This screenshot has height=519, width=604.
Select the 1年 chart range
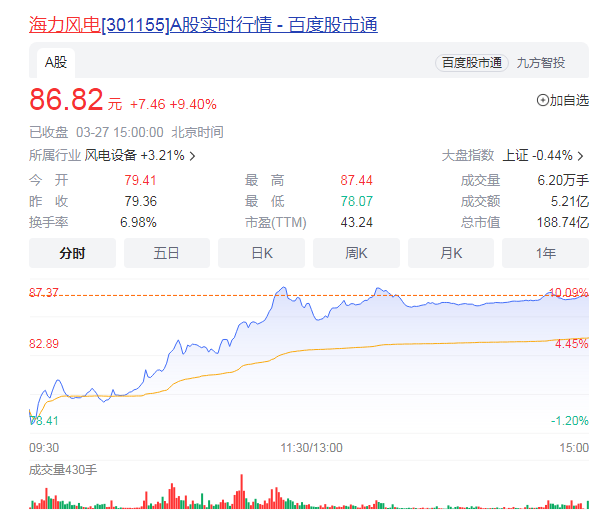click(x=546, y=253)
